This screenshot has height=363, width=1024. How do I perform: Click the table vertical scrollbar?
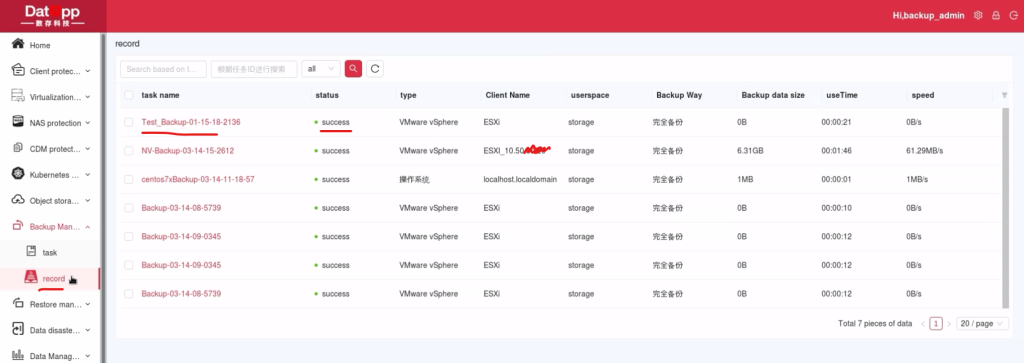click(x=1006, y=208)
